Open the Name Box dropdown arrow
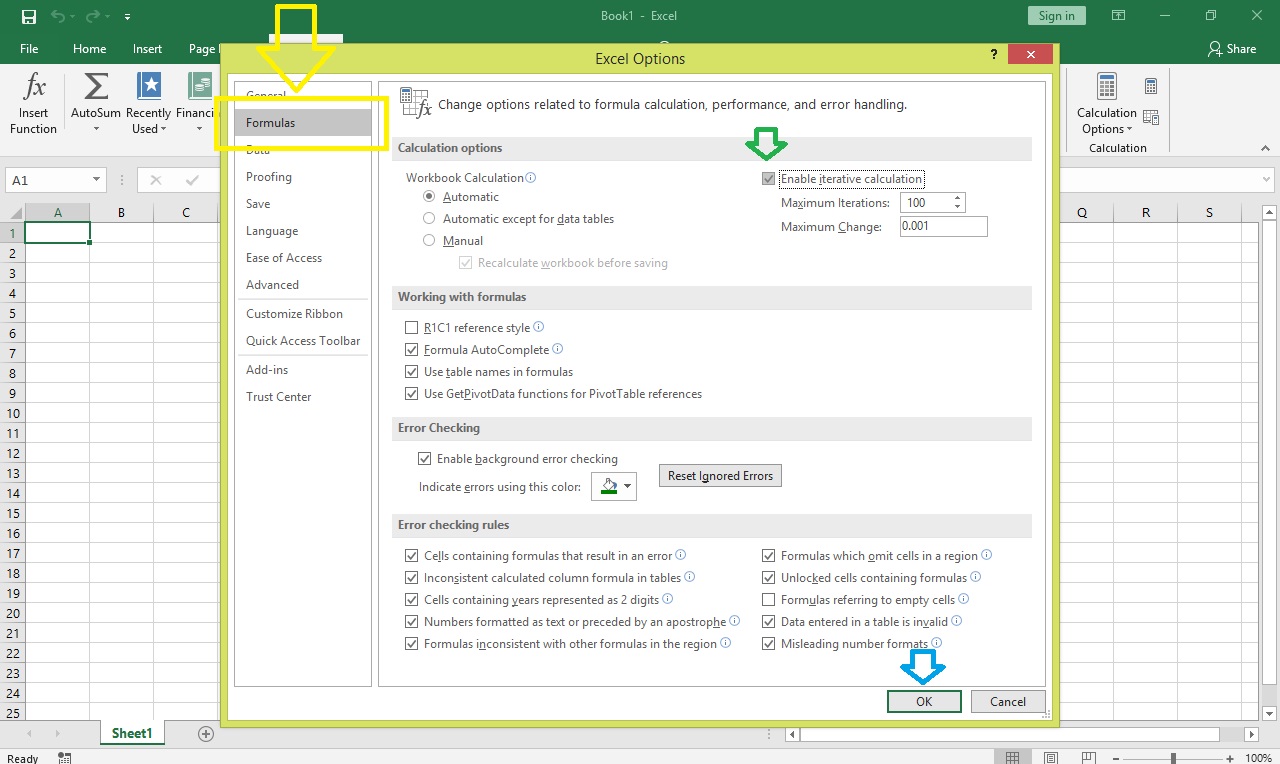The height and width of the screenshot is (764, 1280). click(96, 181)
